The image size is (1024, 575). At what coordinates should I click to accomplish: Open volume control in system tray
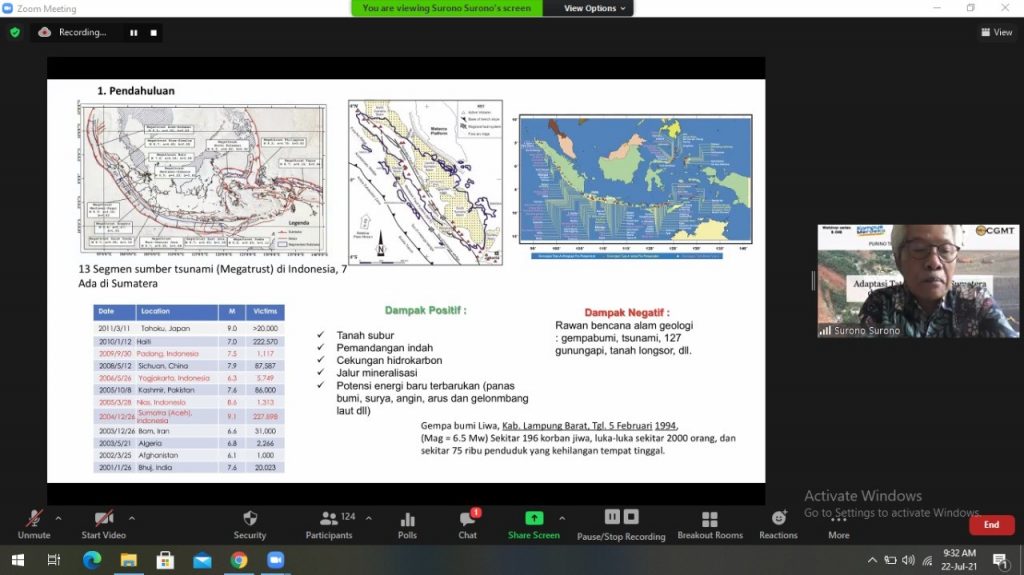point(908,560)
